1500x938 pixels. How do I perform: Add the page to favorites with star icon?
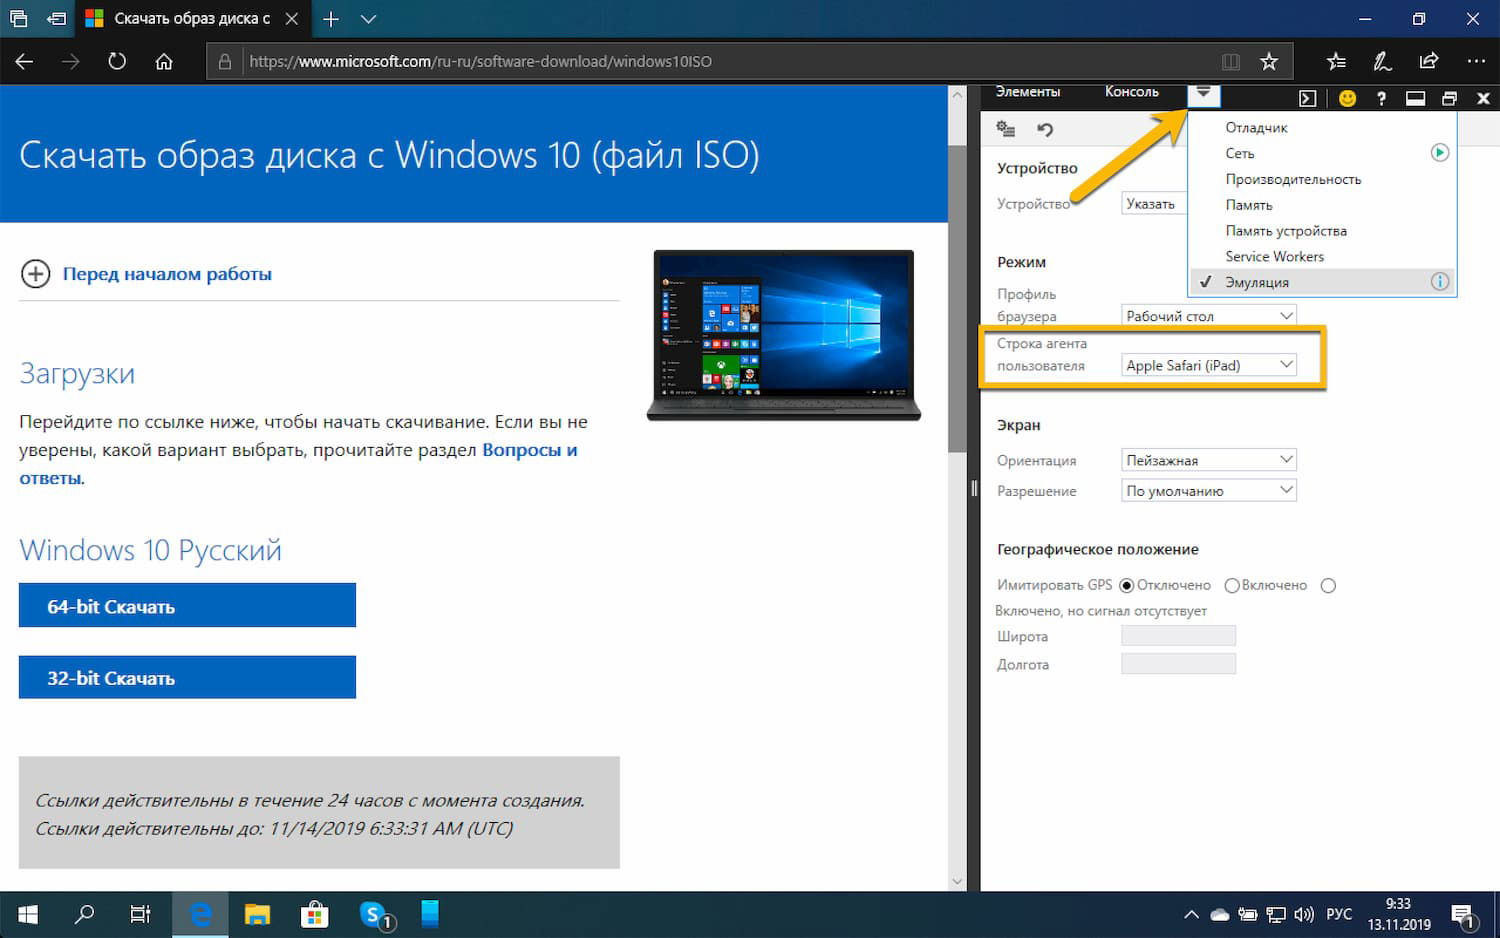(x=1269, y=61)
